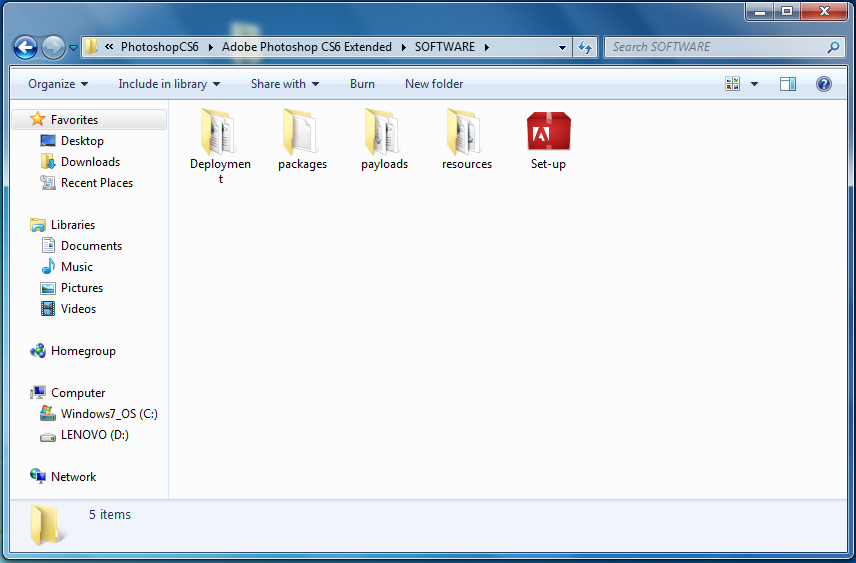Open the payloads folder icon
The height and width of the screenshot is (563, 856).
[383, 132]
